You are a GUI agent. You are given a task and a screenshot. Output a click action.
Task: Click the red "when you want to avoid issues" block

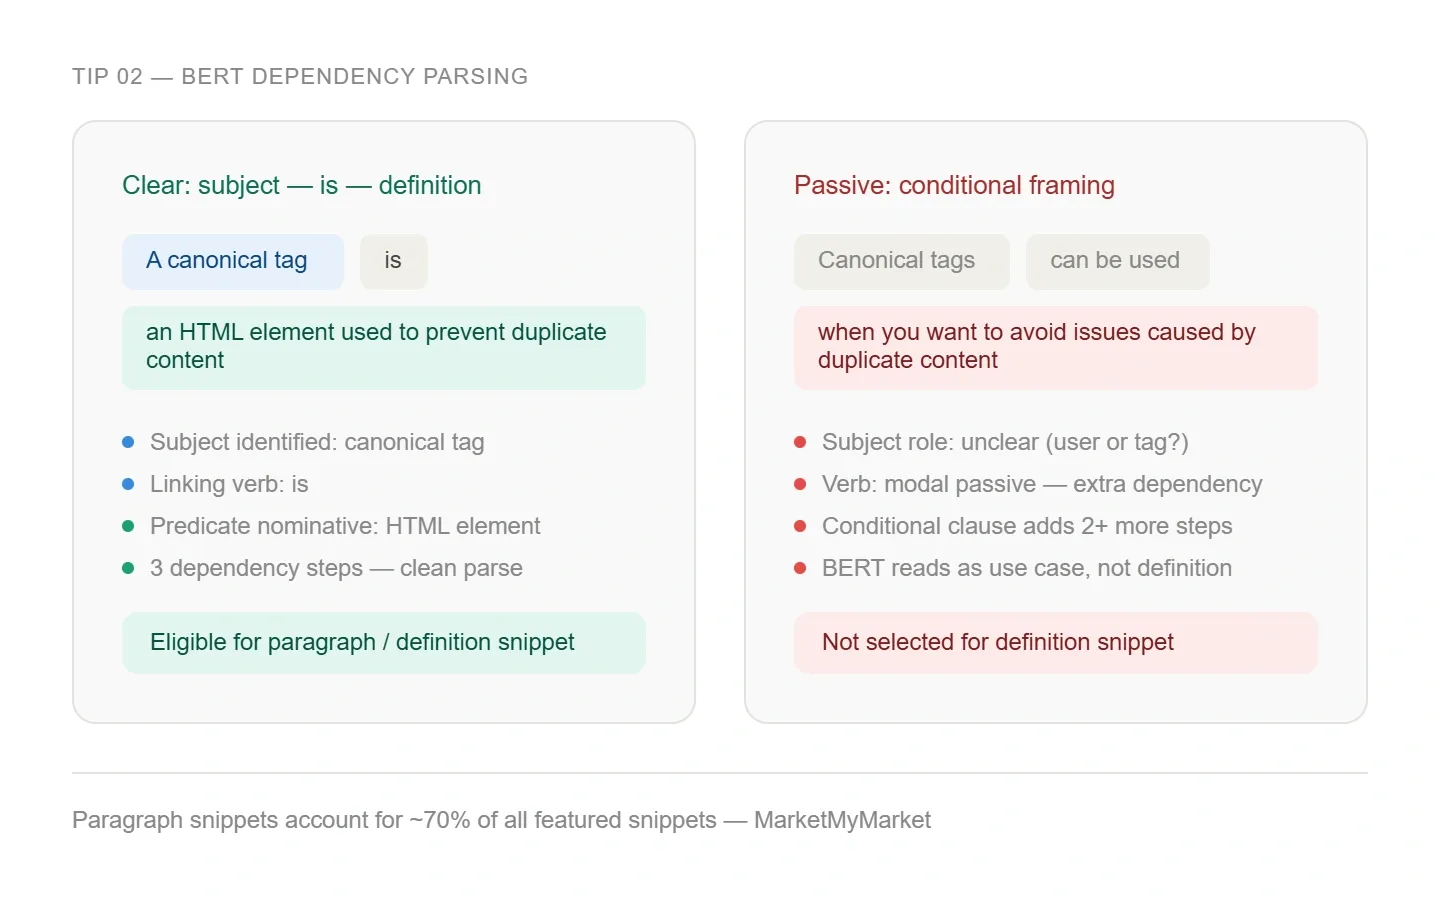click(x=1055, y=347)
